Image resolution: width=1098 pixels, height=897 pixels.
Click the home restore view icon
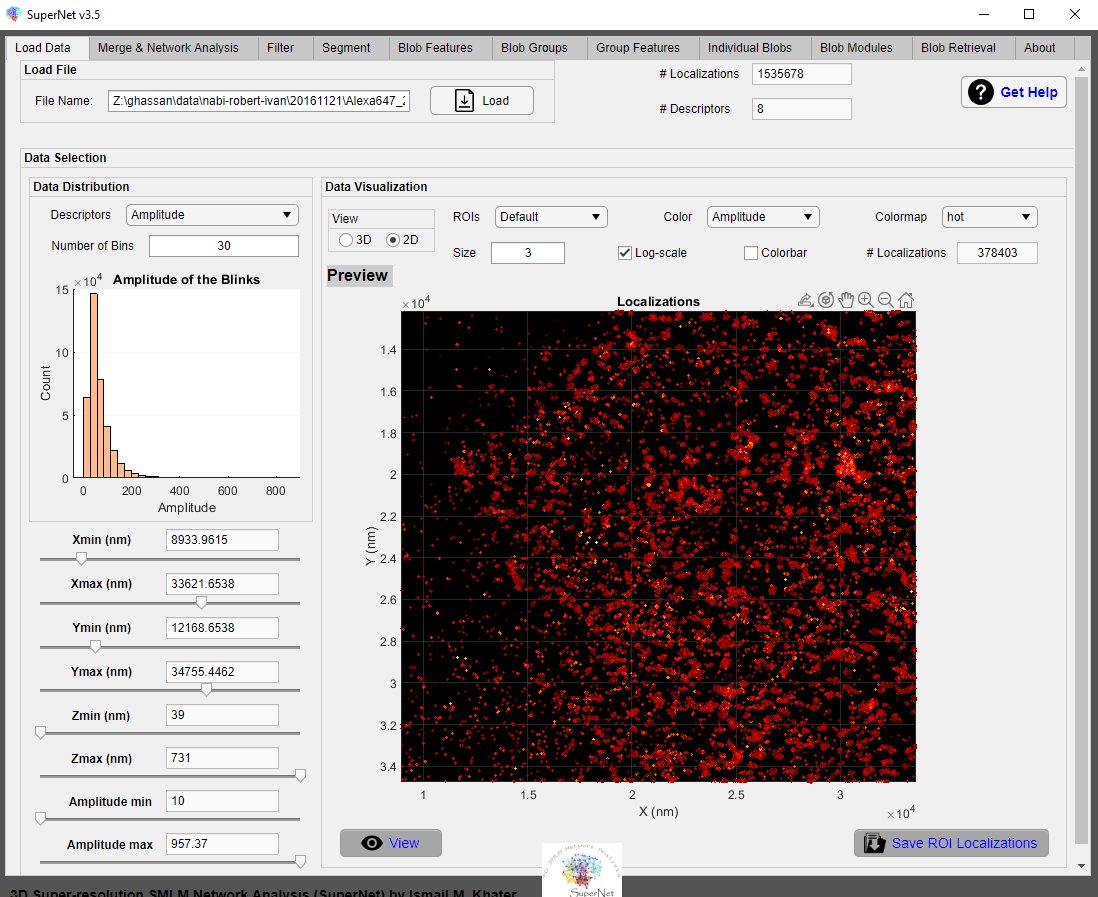905,300
